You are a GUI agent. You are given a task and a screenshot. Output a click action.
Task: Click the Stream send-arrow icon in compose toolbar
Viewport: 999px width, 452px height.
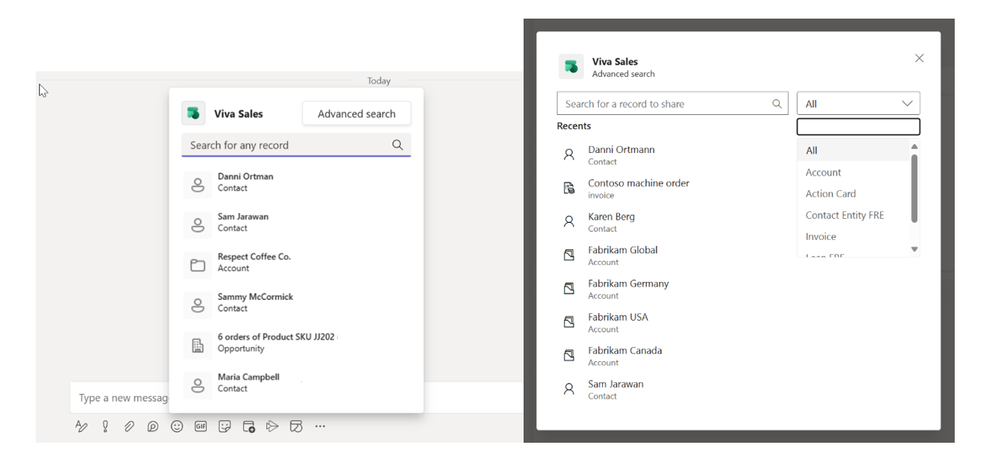click(272, 426)
